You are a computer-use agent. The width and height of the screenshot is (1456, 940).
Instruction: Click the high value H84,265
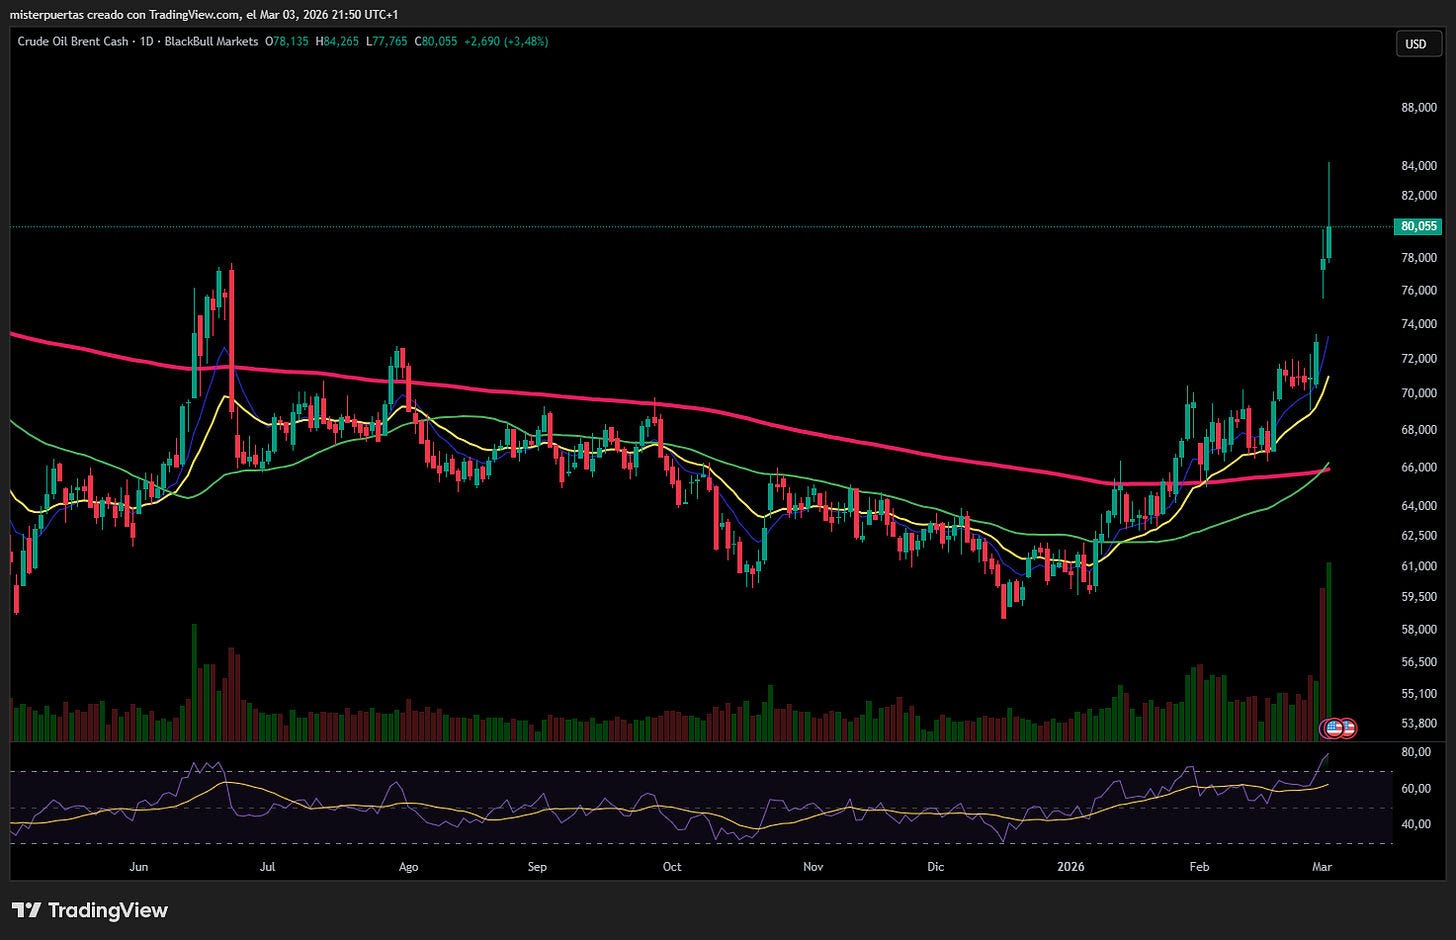coord(337,42)
